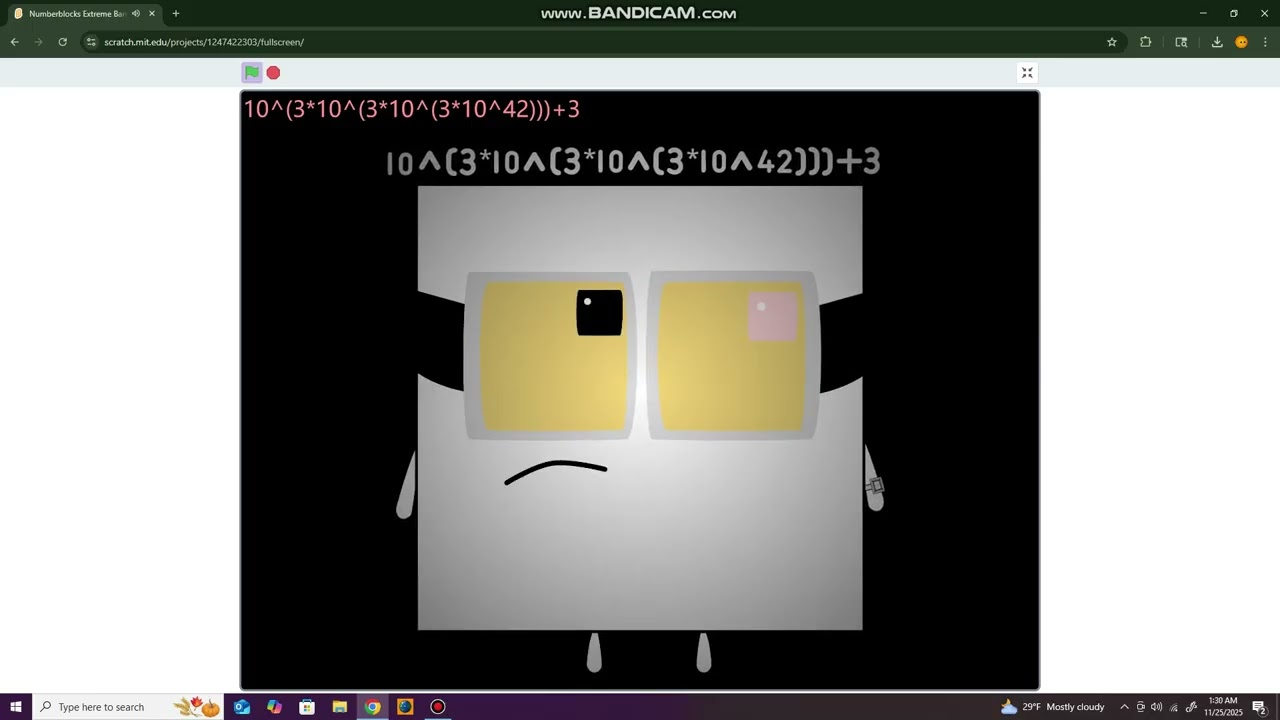Viewport: 1280px width, 720px height.
Task: Open the Chrome three-dot menu
Action: (1265, 42)
